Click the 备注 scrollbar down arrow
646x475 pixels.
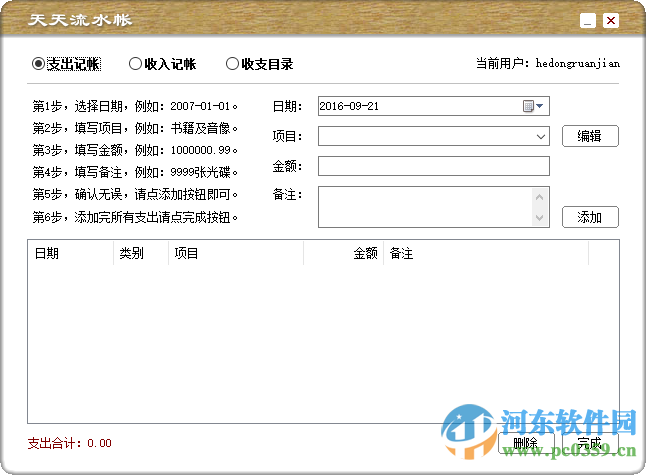point(540,217)
